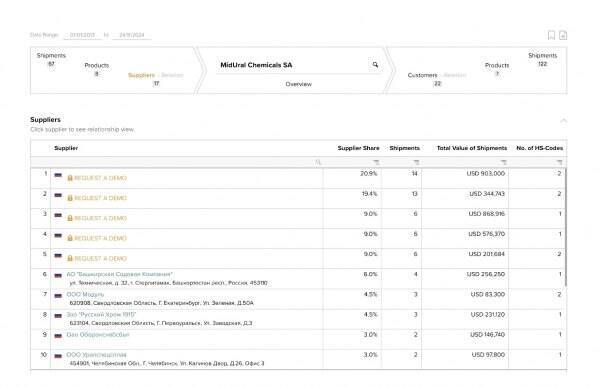The image size is (600, 387).
Task: Open supplier link in row 10
Action: [96, 355]
